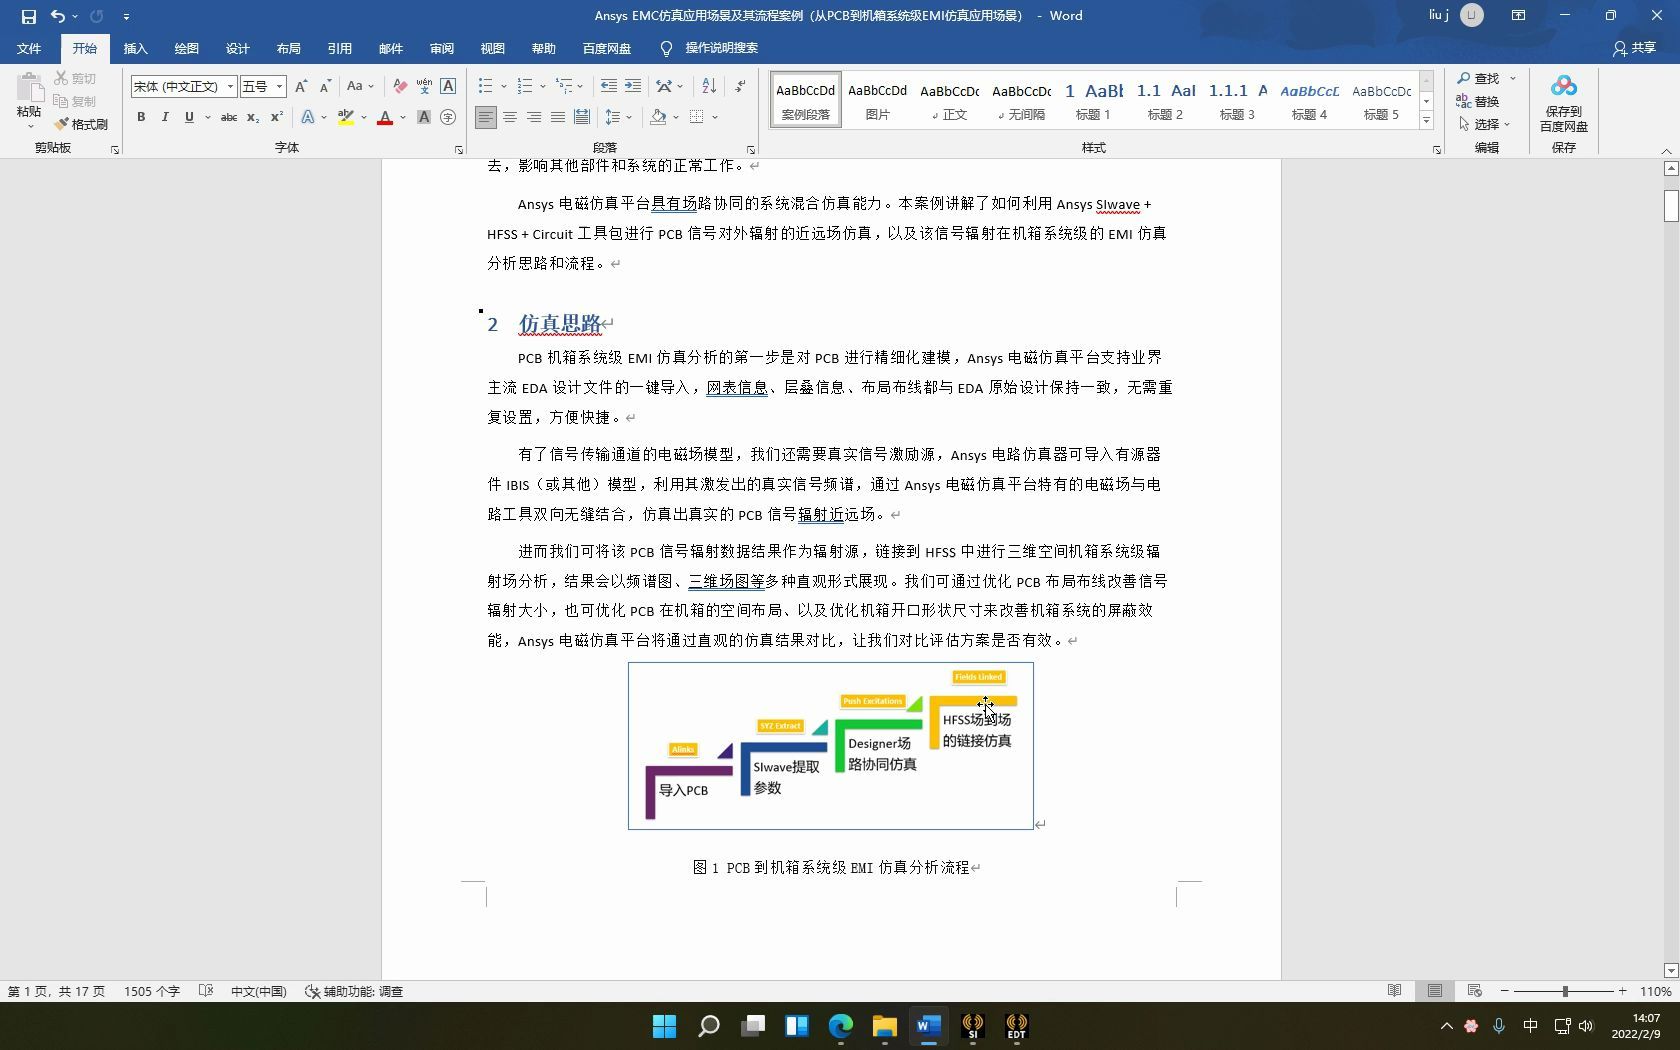Open the line spacing dropdown
The width and height of the screenshot is (1680, 1050).
point(619,117)
